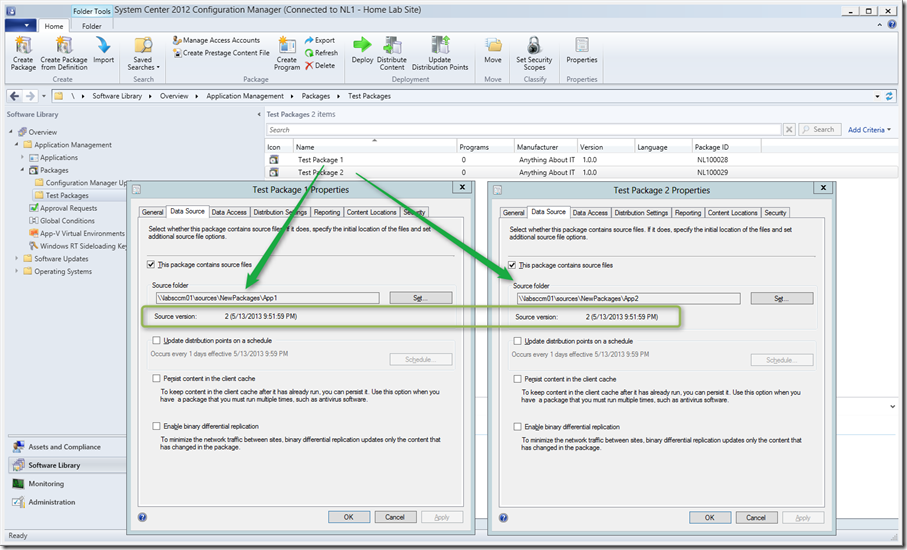Screen dimensions: 907x550
Task: Open the Saved Searches menu
Action: [x=143, y=53]
